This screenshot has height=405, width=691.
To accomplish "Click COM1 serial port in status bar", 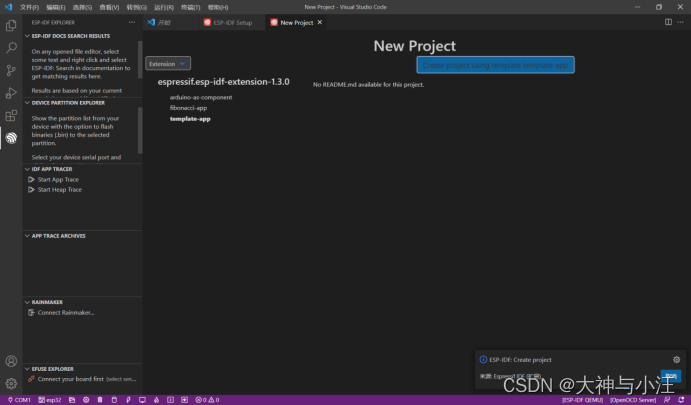I will pos(19,400).
